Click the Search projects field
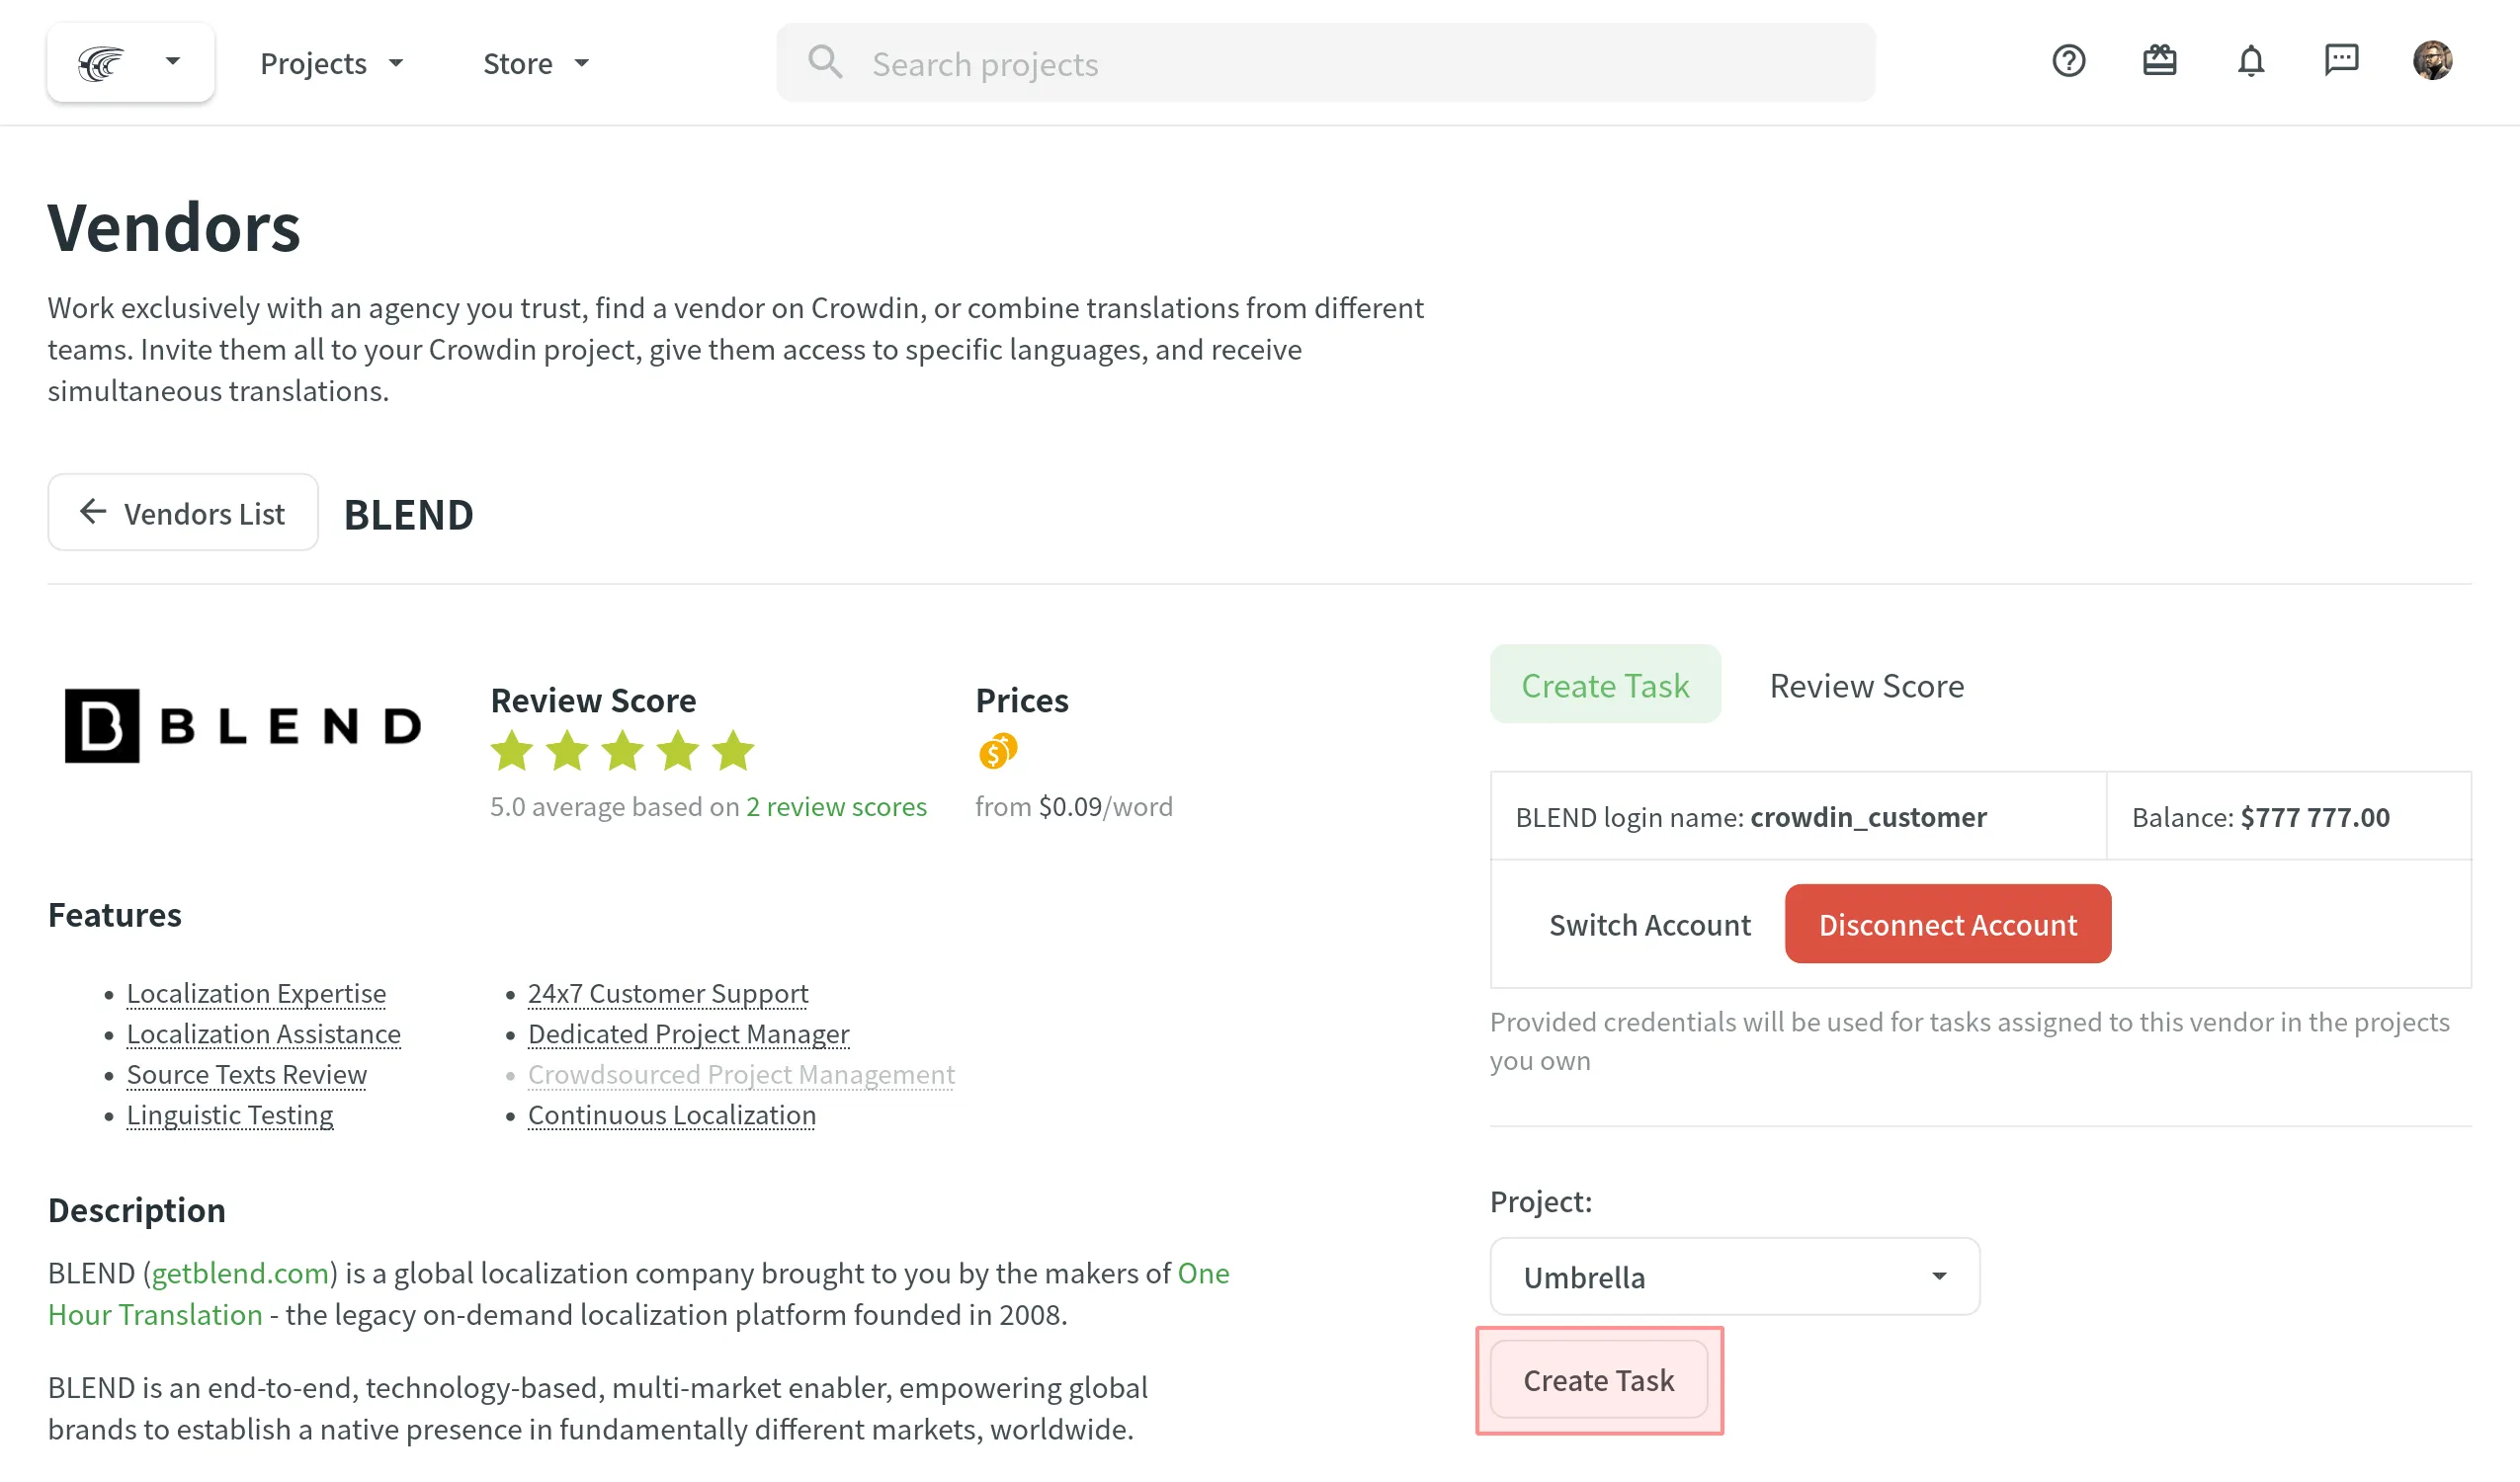 tap(1325, 63)
